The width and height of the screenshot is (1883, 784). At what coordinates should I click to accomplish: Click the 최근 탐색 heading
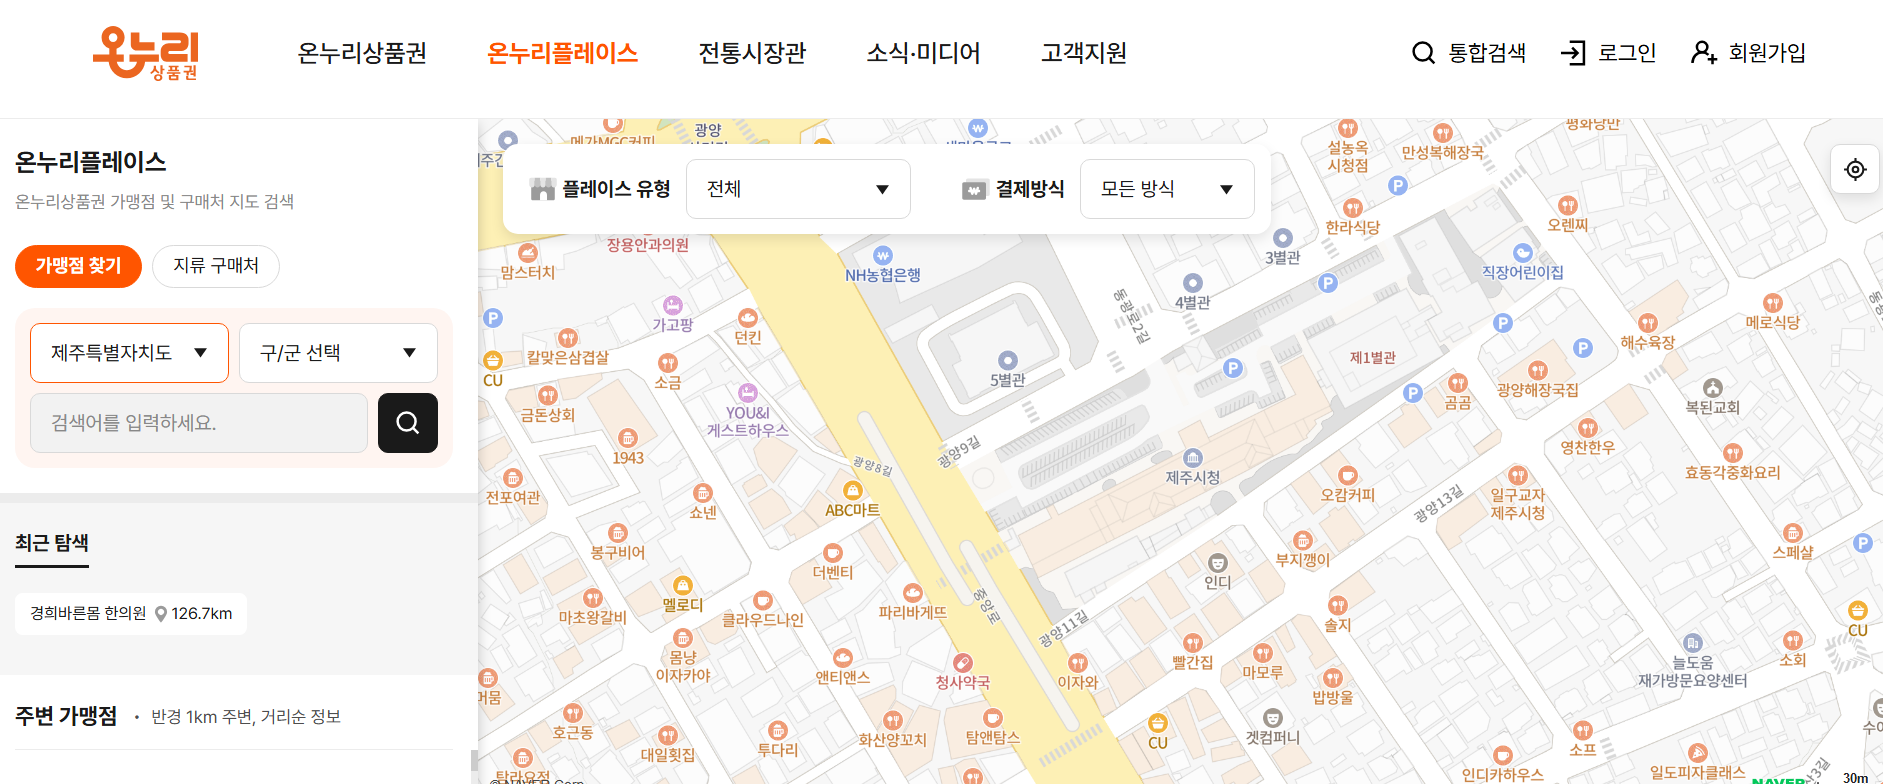pos(52,543)
